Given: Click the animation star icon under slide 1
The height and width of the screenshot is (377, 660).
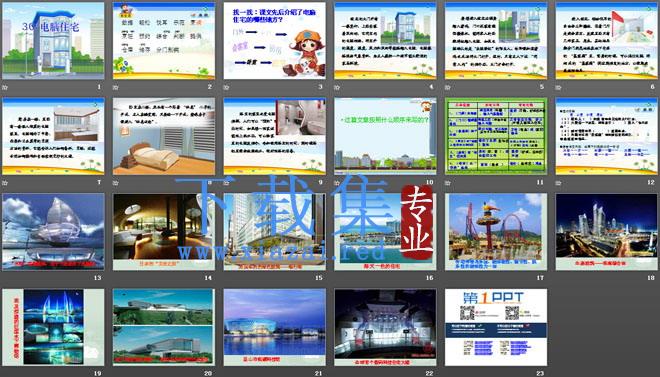Looking at the screenshot, I should (x=5, y=88).
